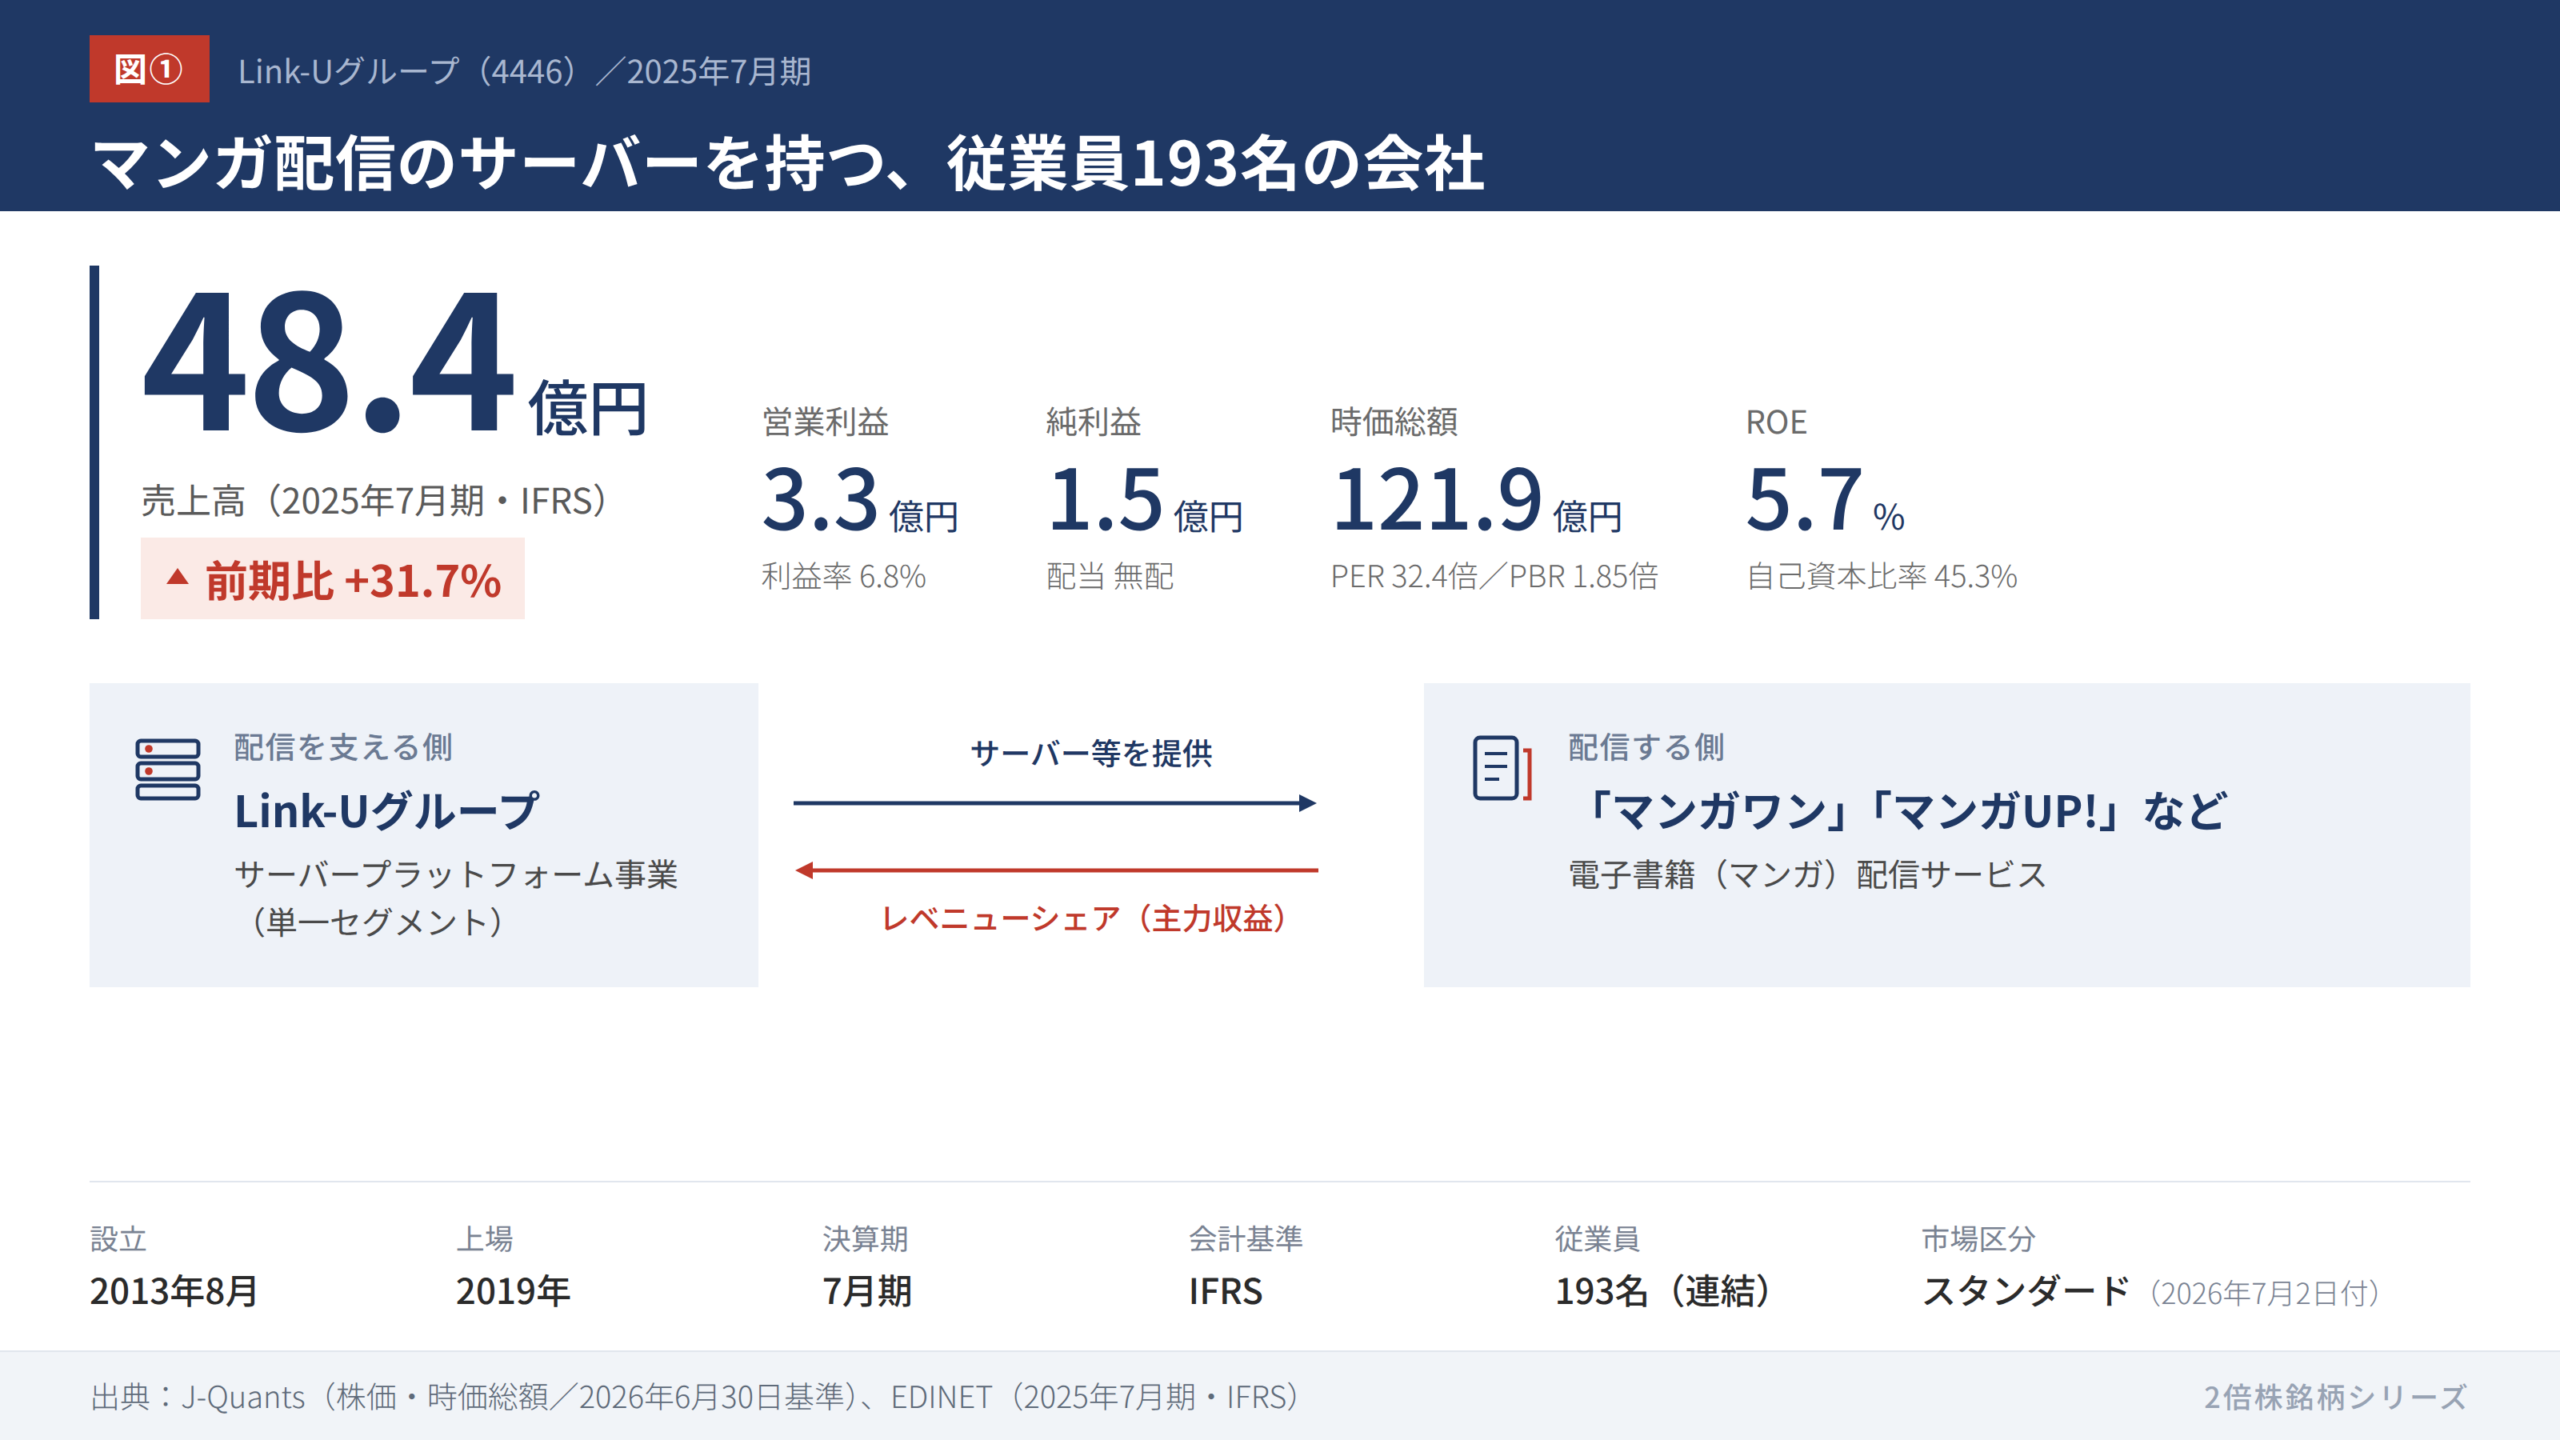
Task: Click the arrowhead of サーバー等を提供 arrow
Action: pos(1307,803)
